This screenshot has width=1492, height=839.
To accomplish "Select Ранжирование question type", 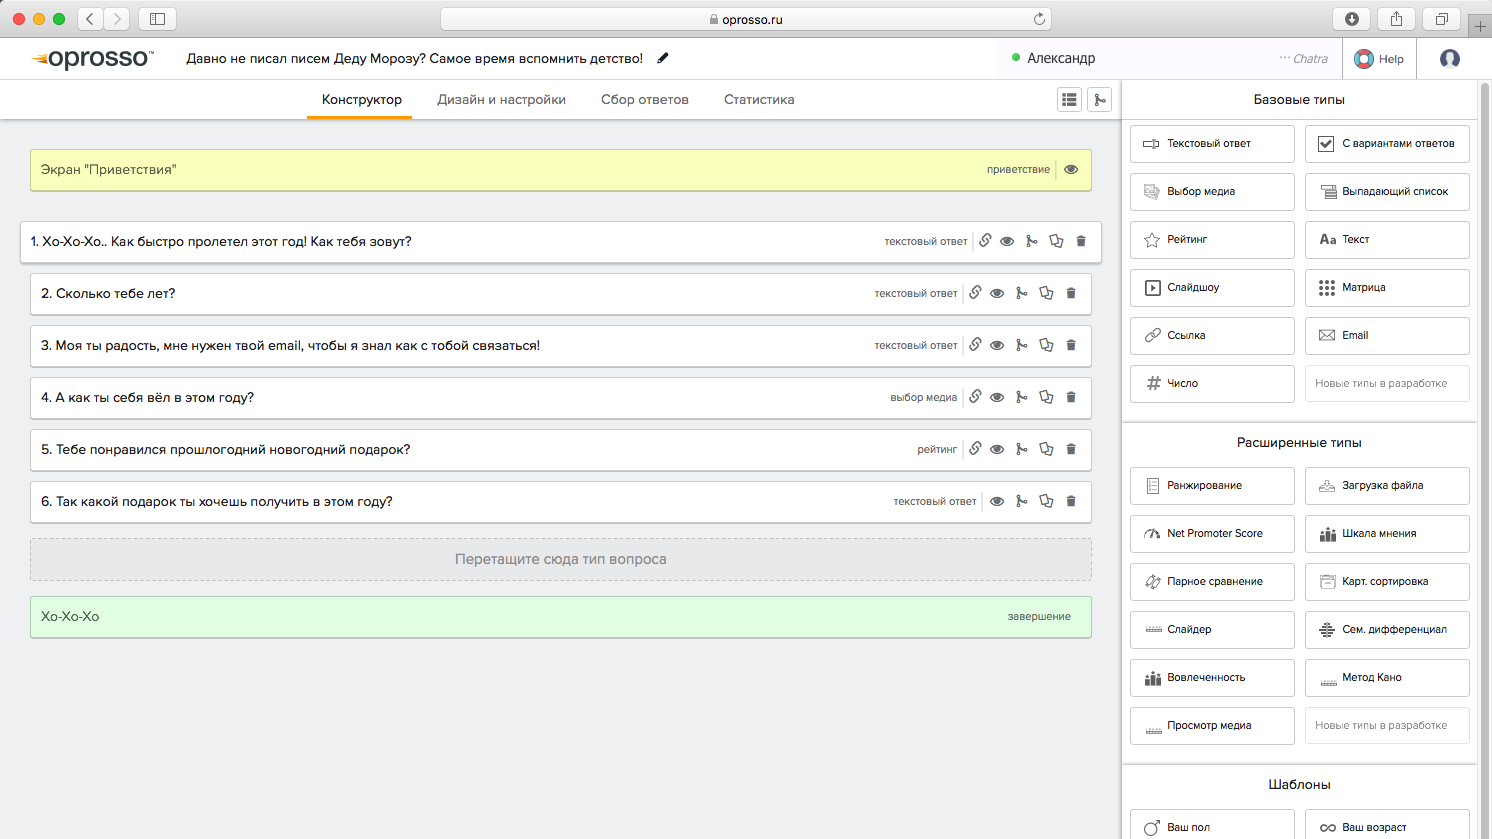I will [1212, 486].
